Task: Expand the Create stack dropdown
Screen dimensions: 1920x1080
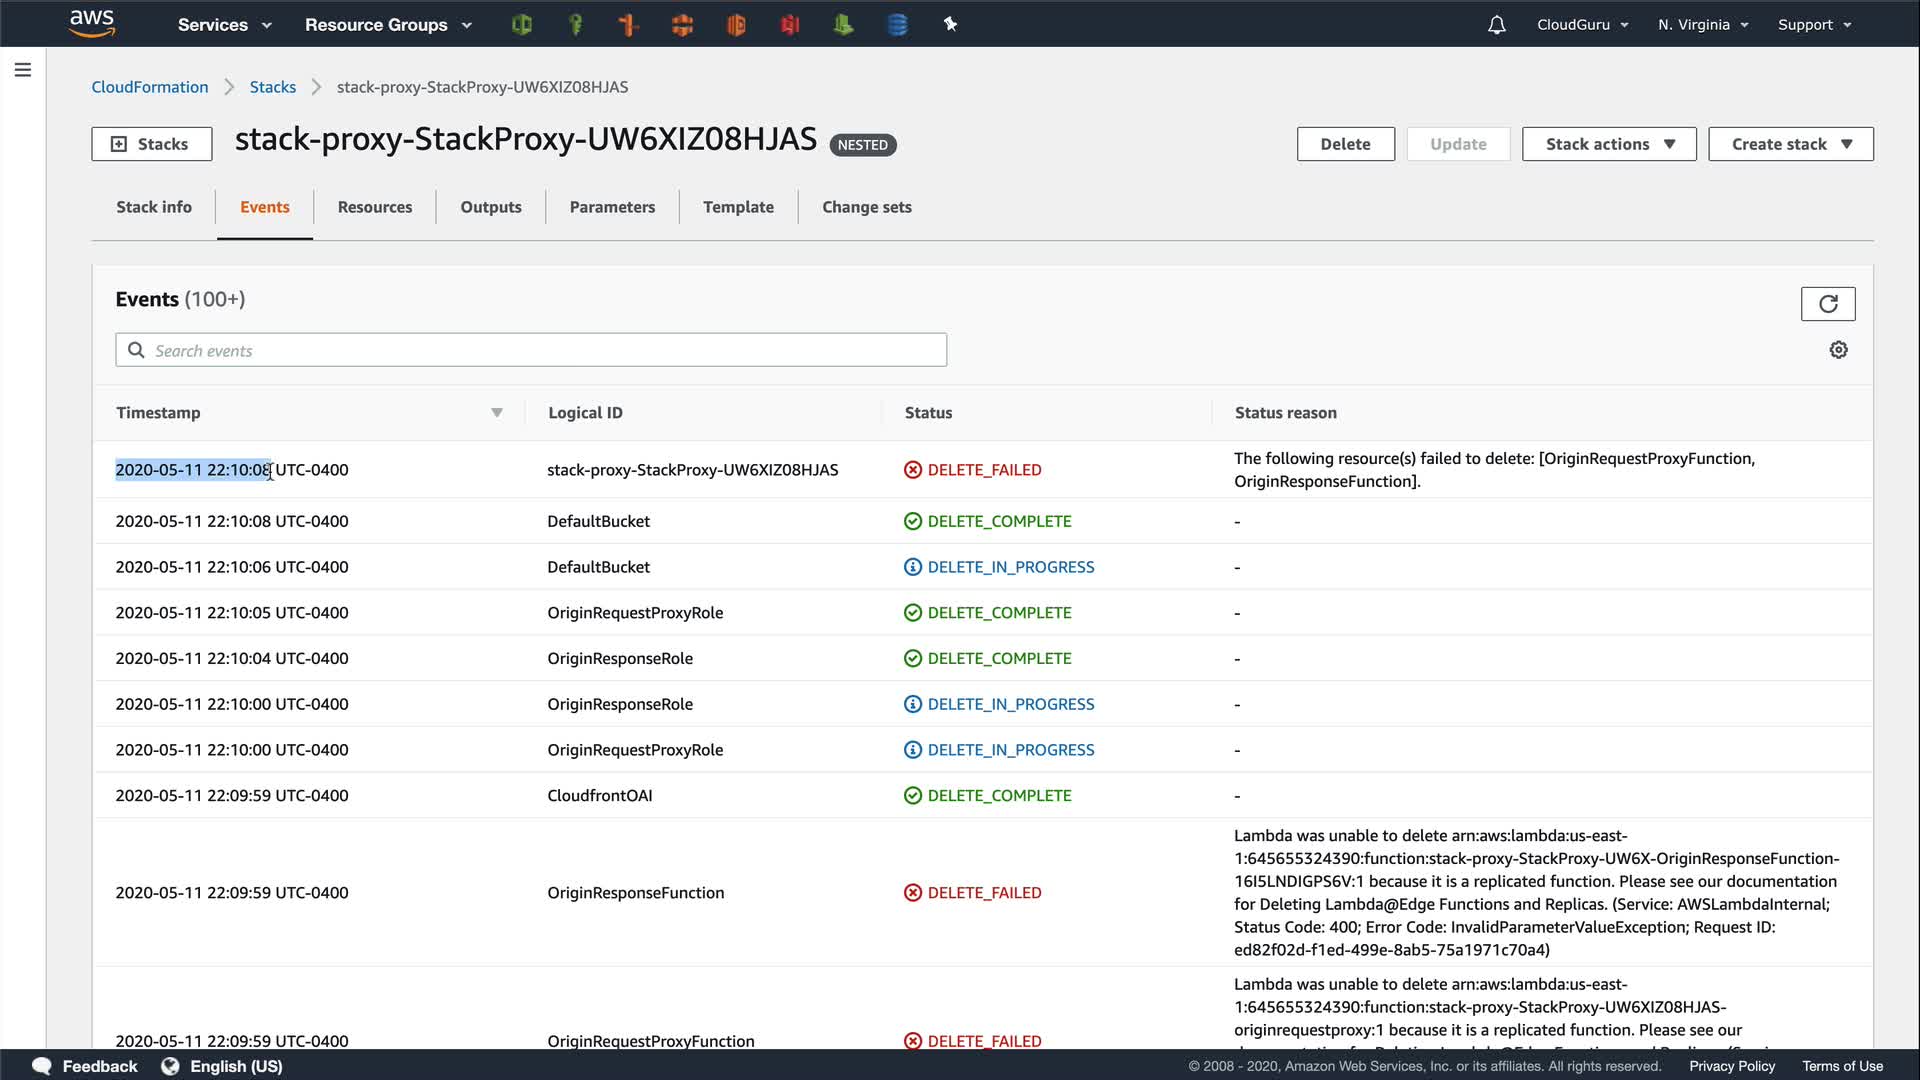Action: [1790, 144]
